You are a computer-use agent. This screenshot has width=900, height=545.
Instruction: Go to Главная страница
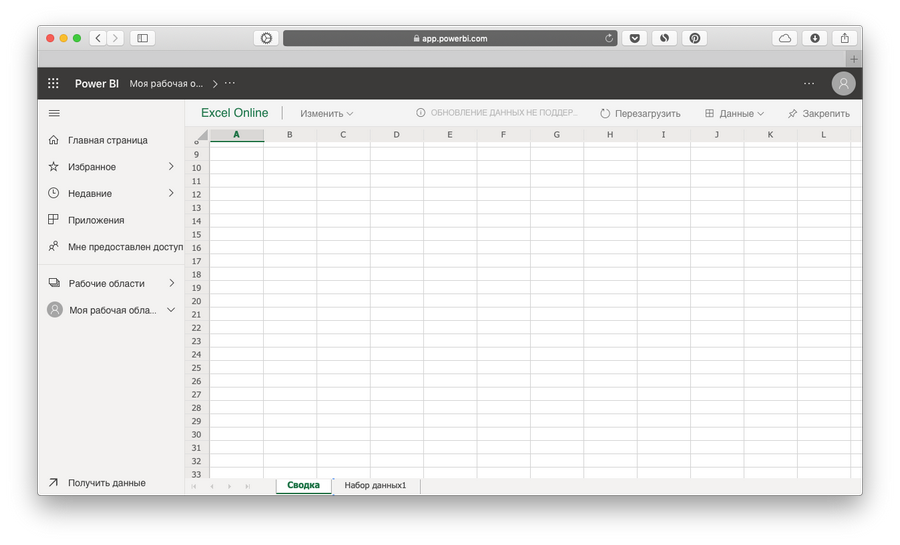[x=107, y=140]
